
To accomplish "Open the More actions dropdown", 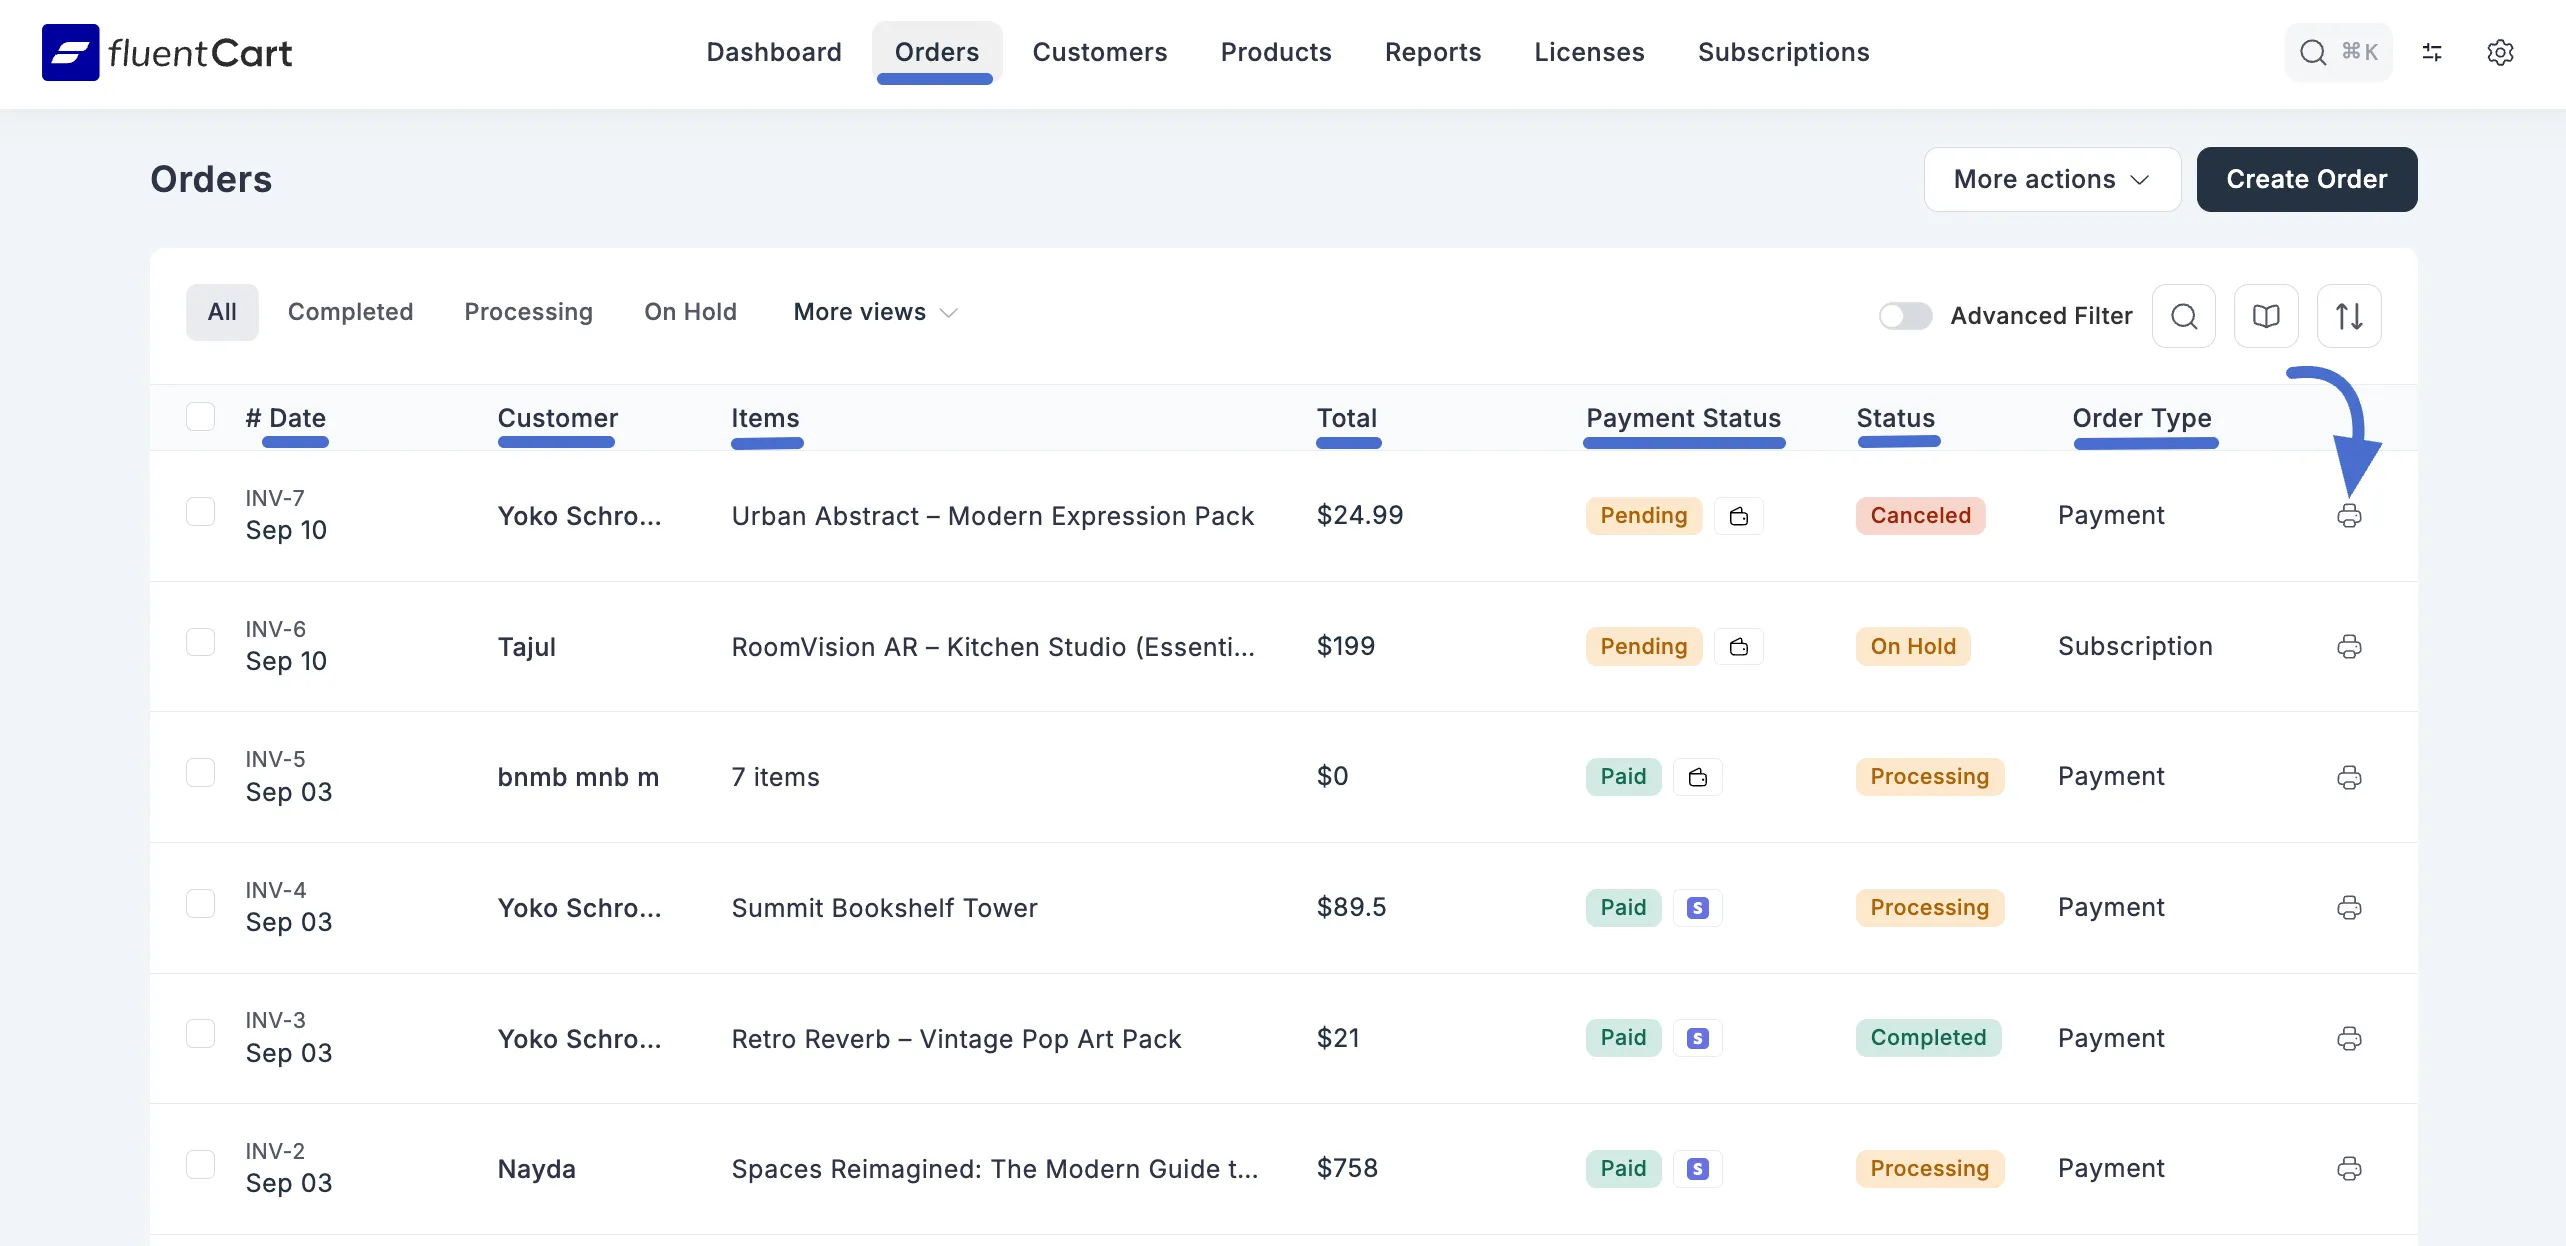I will click(2052, 179).
